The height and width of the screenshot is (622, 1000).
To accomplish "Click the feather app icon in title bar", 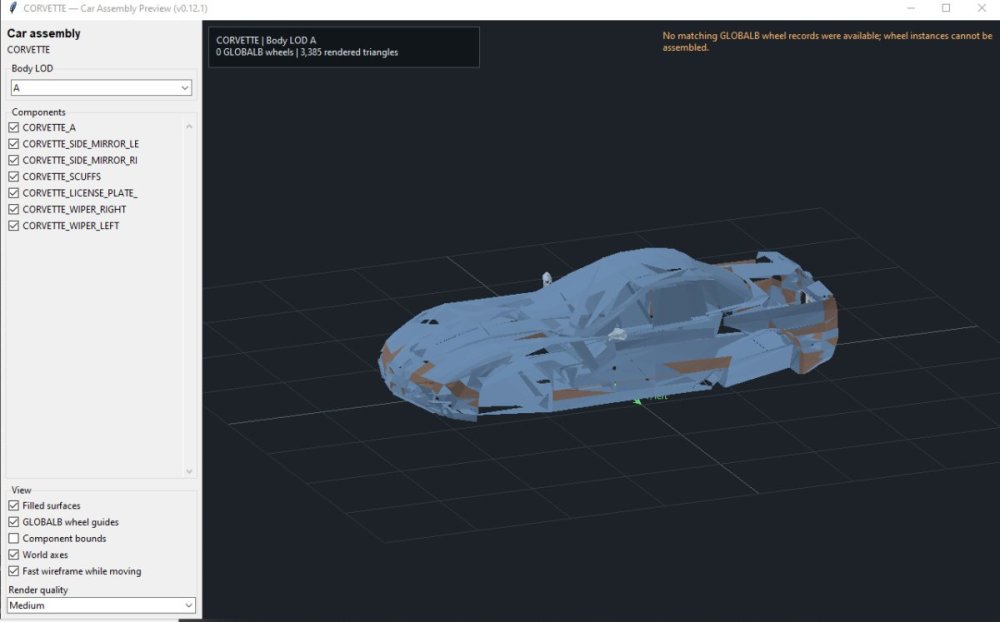I will (x=12, y=8).
